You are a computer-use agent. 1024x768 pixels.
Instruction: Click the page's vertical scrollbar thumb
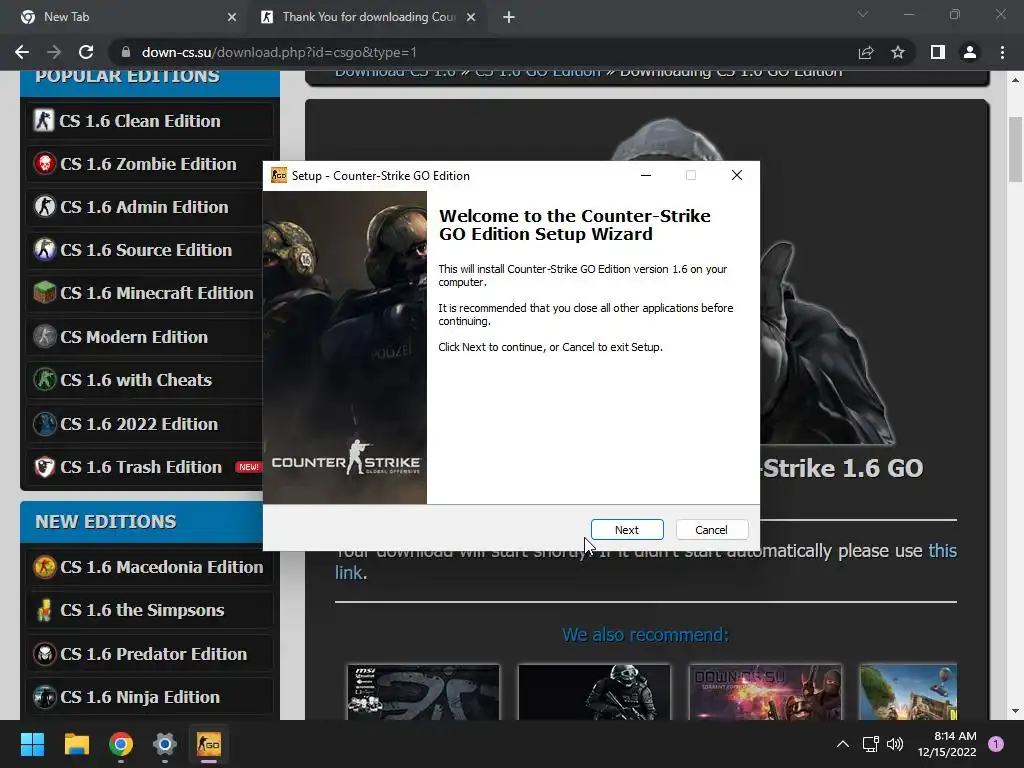coord(1015,149)
